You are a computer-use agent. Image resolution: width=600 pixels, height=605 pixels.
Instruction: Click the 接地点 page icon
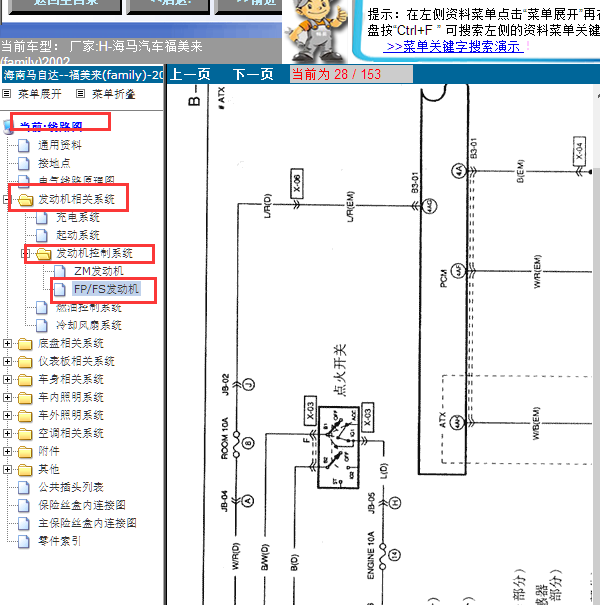[x=24, y=164]
